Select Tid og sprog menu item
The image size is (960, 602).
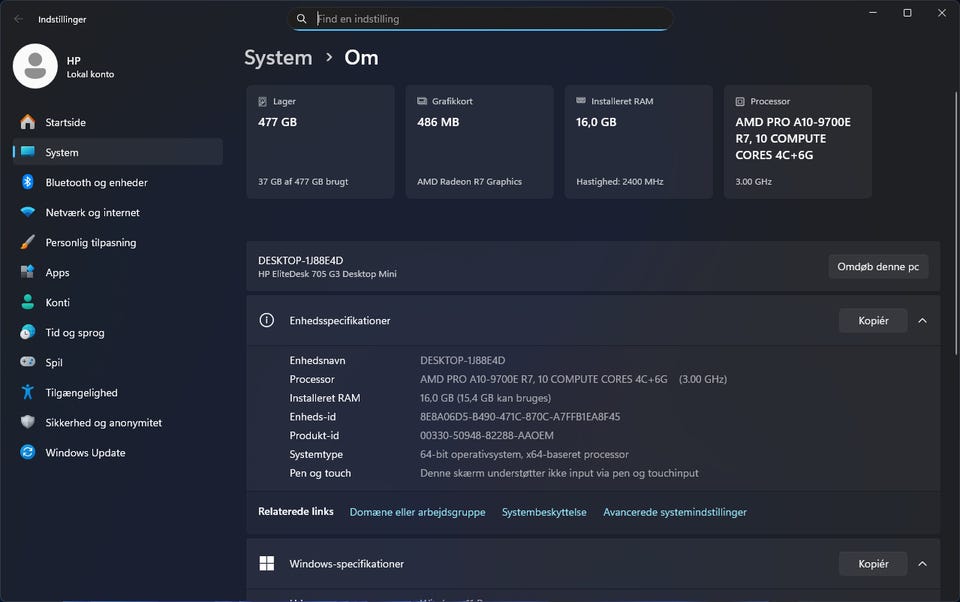tap(74, 332)
